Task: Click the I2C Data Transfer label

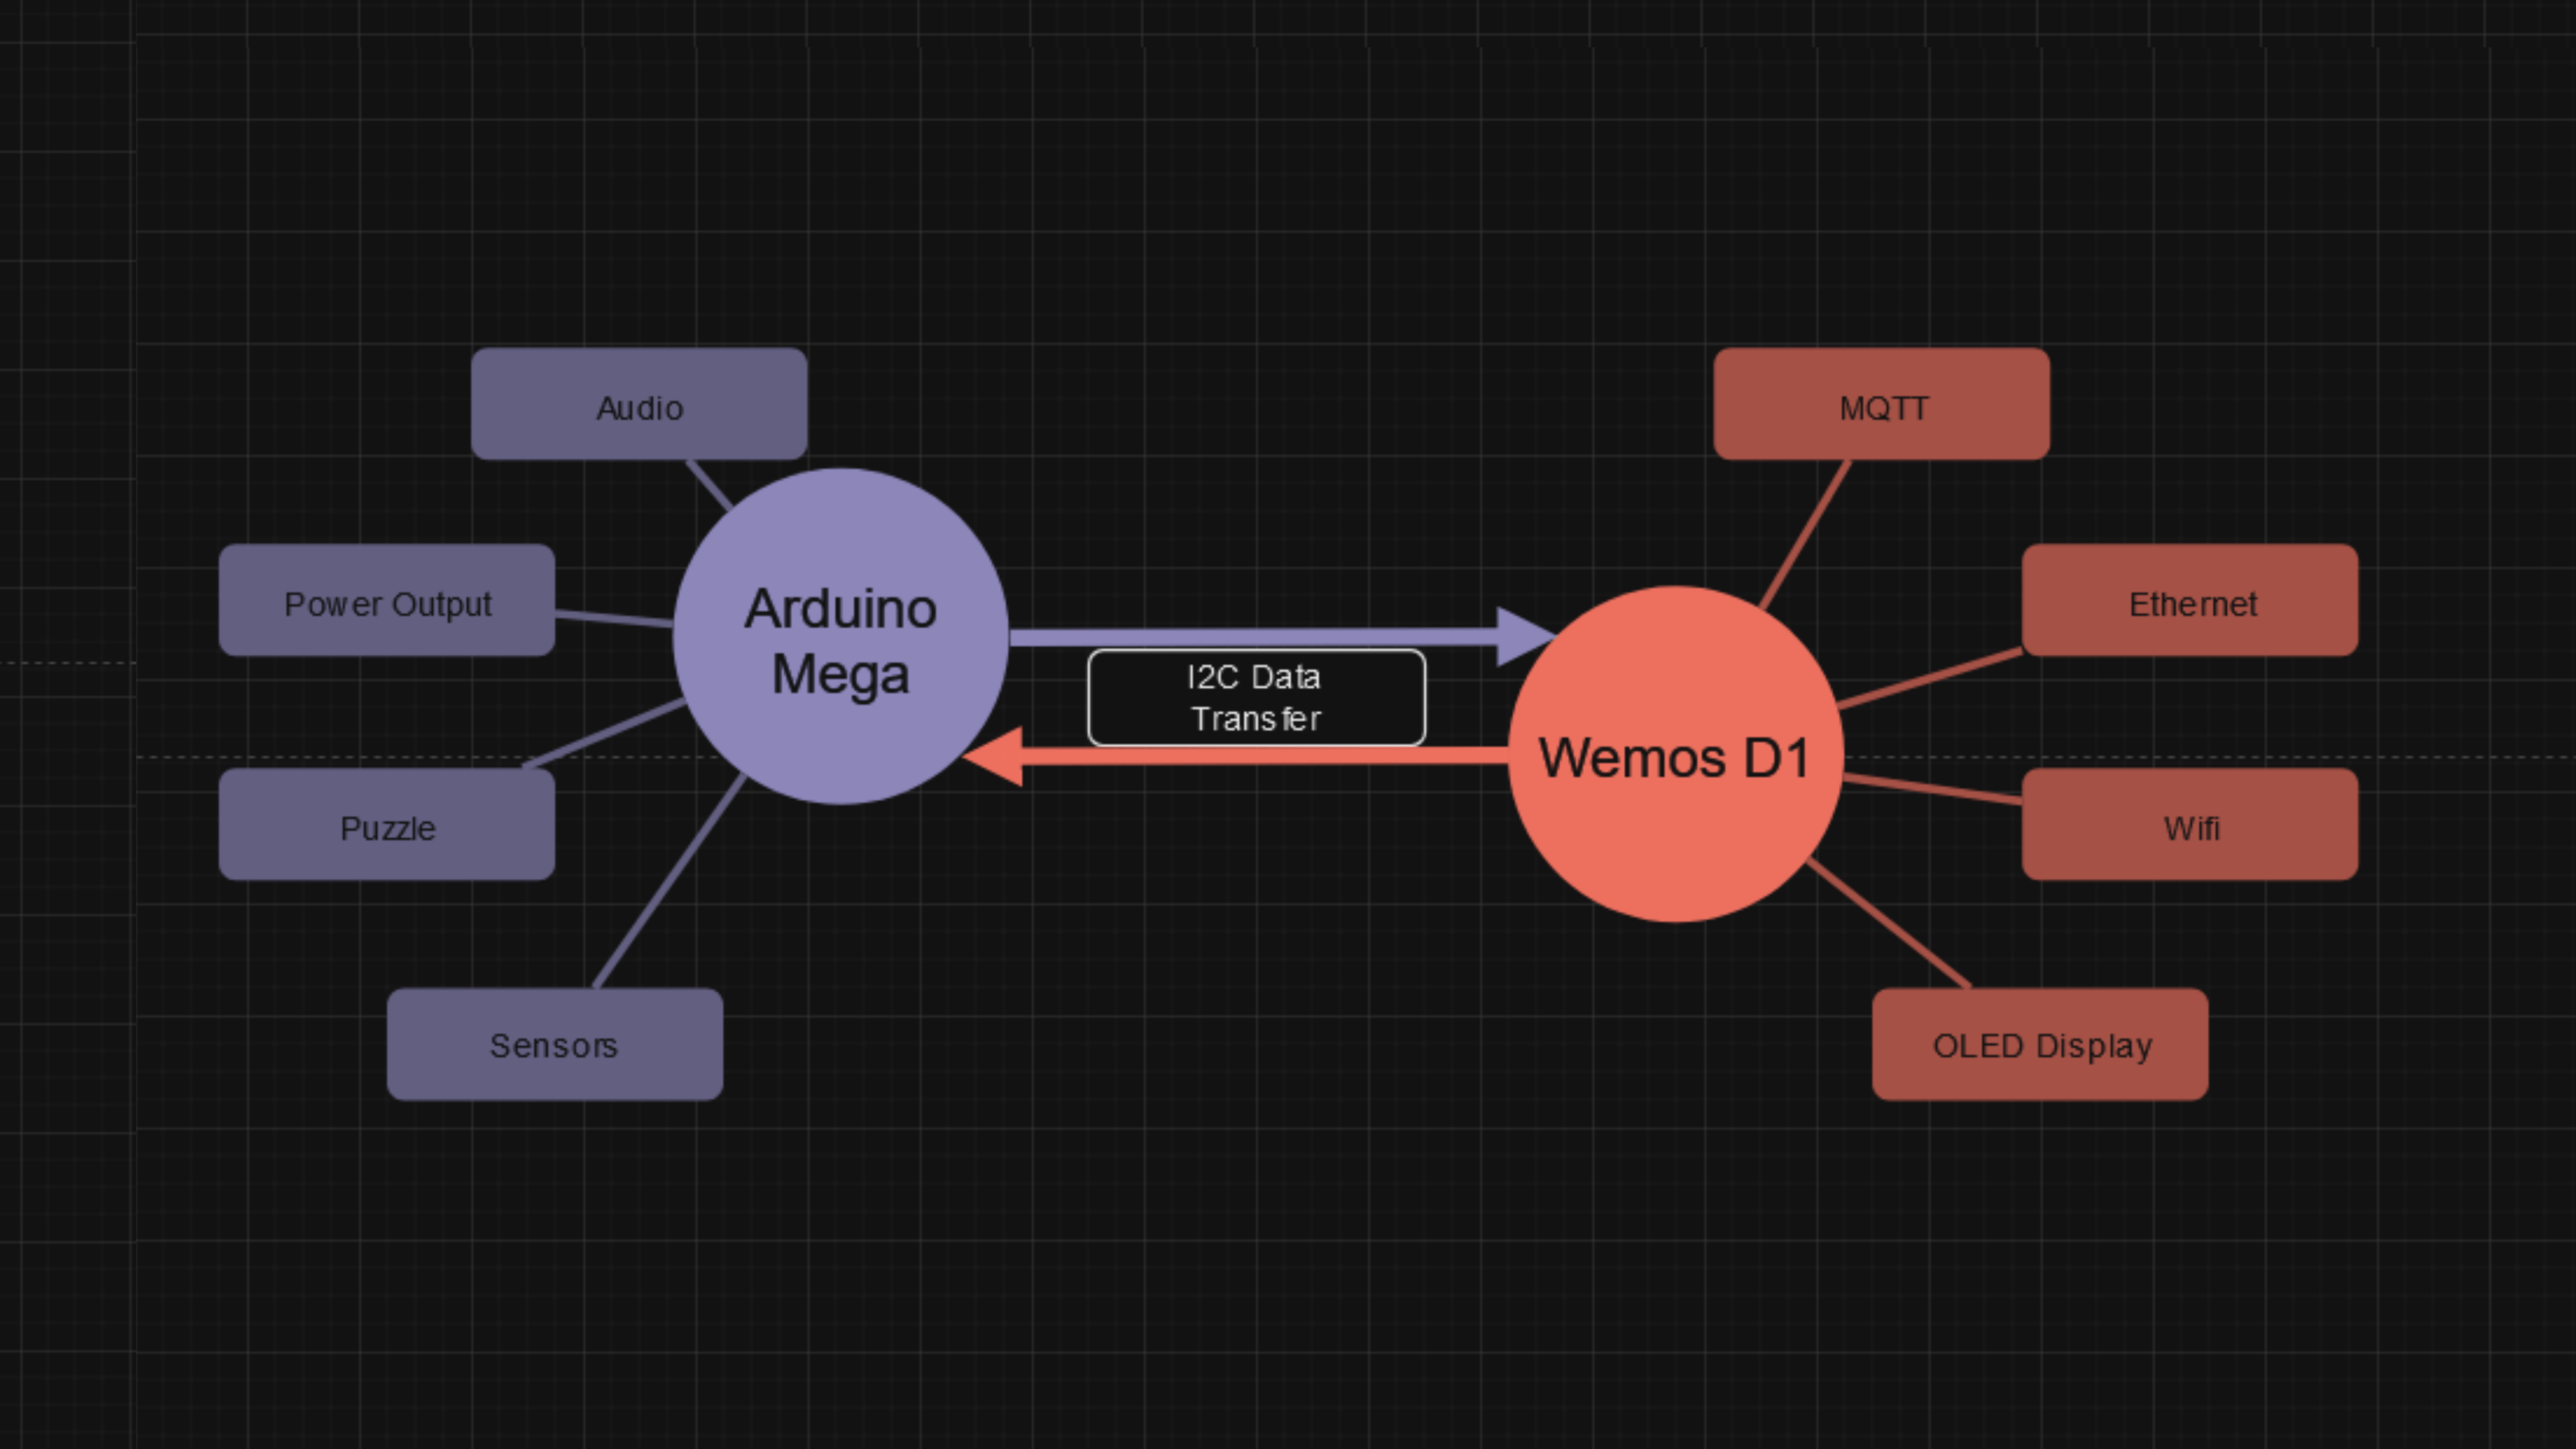Action: coord(1256,698)
